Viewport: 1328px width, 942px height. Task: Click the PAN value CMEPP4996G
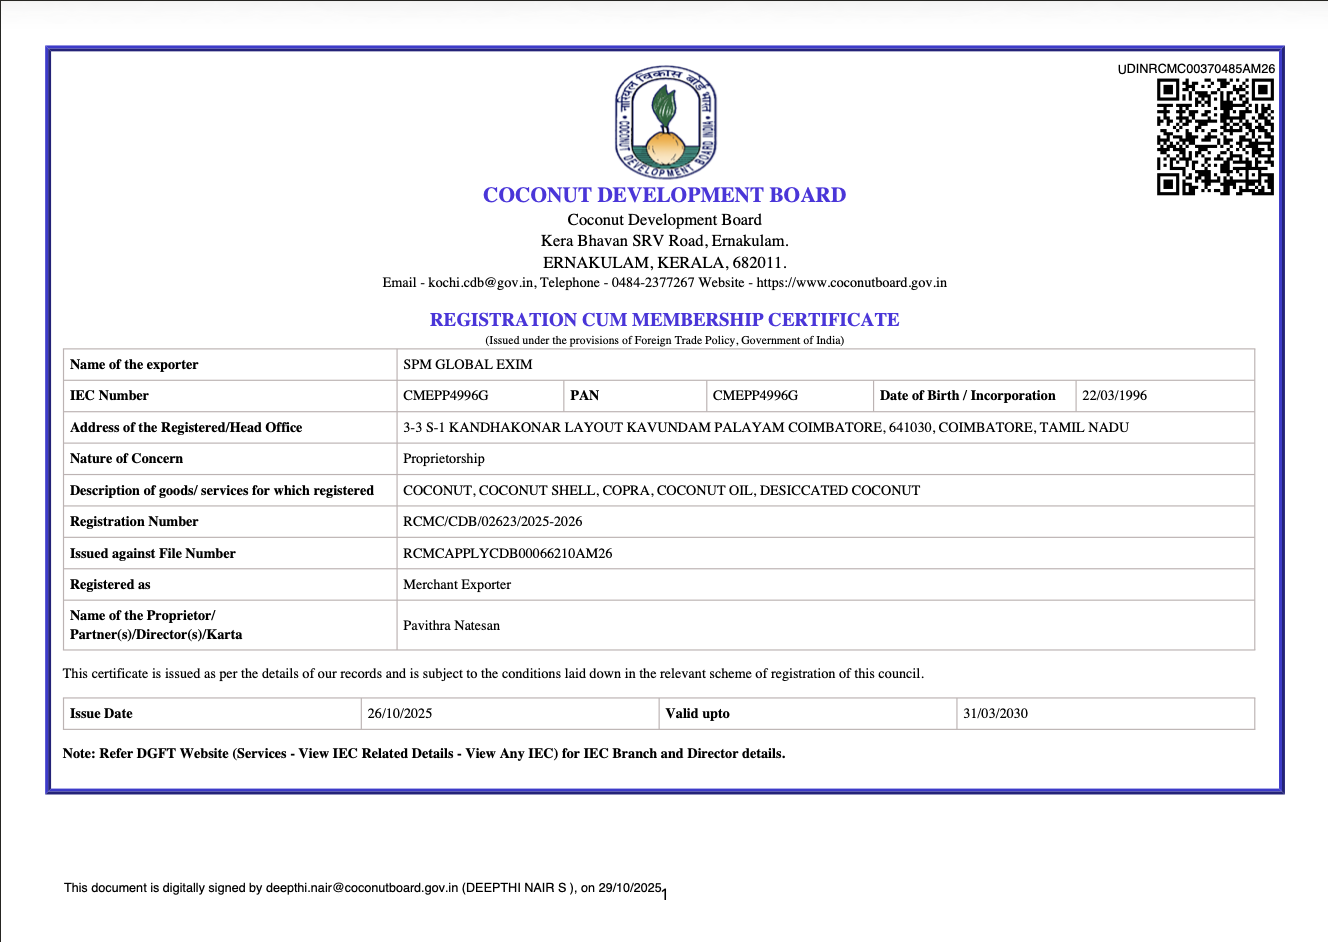click(755, 396)
